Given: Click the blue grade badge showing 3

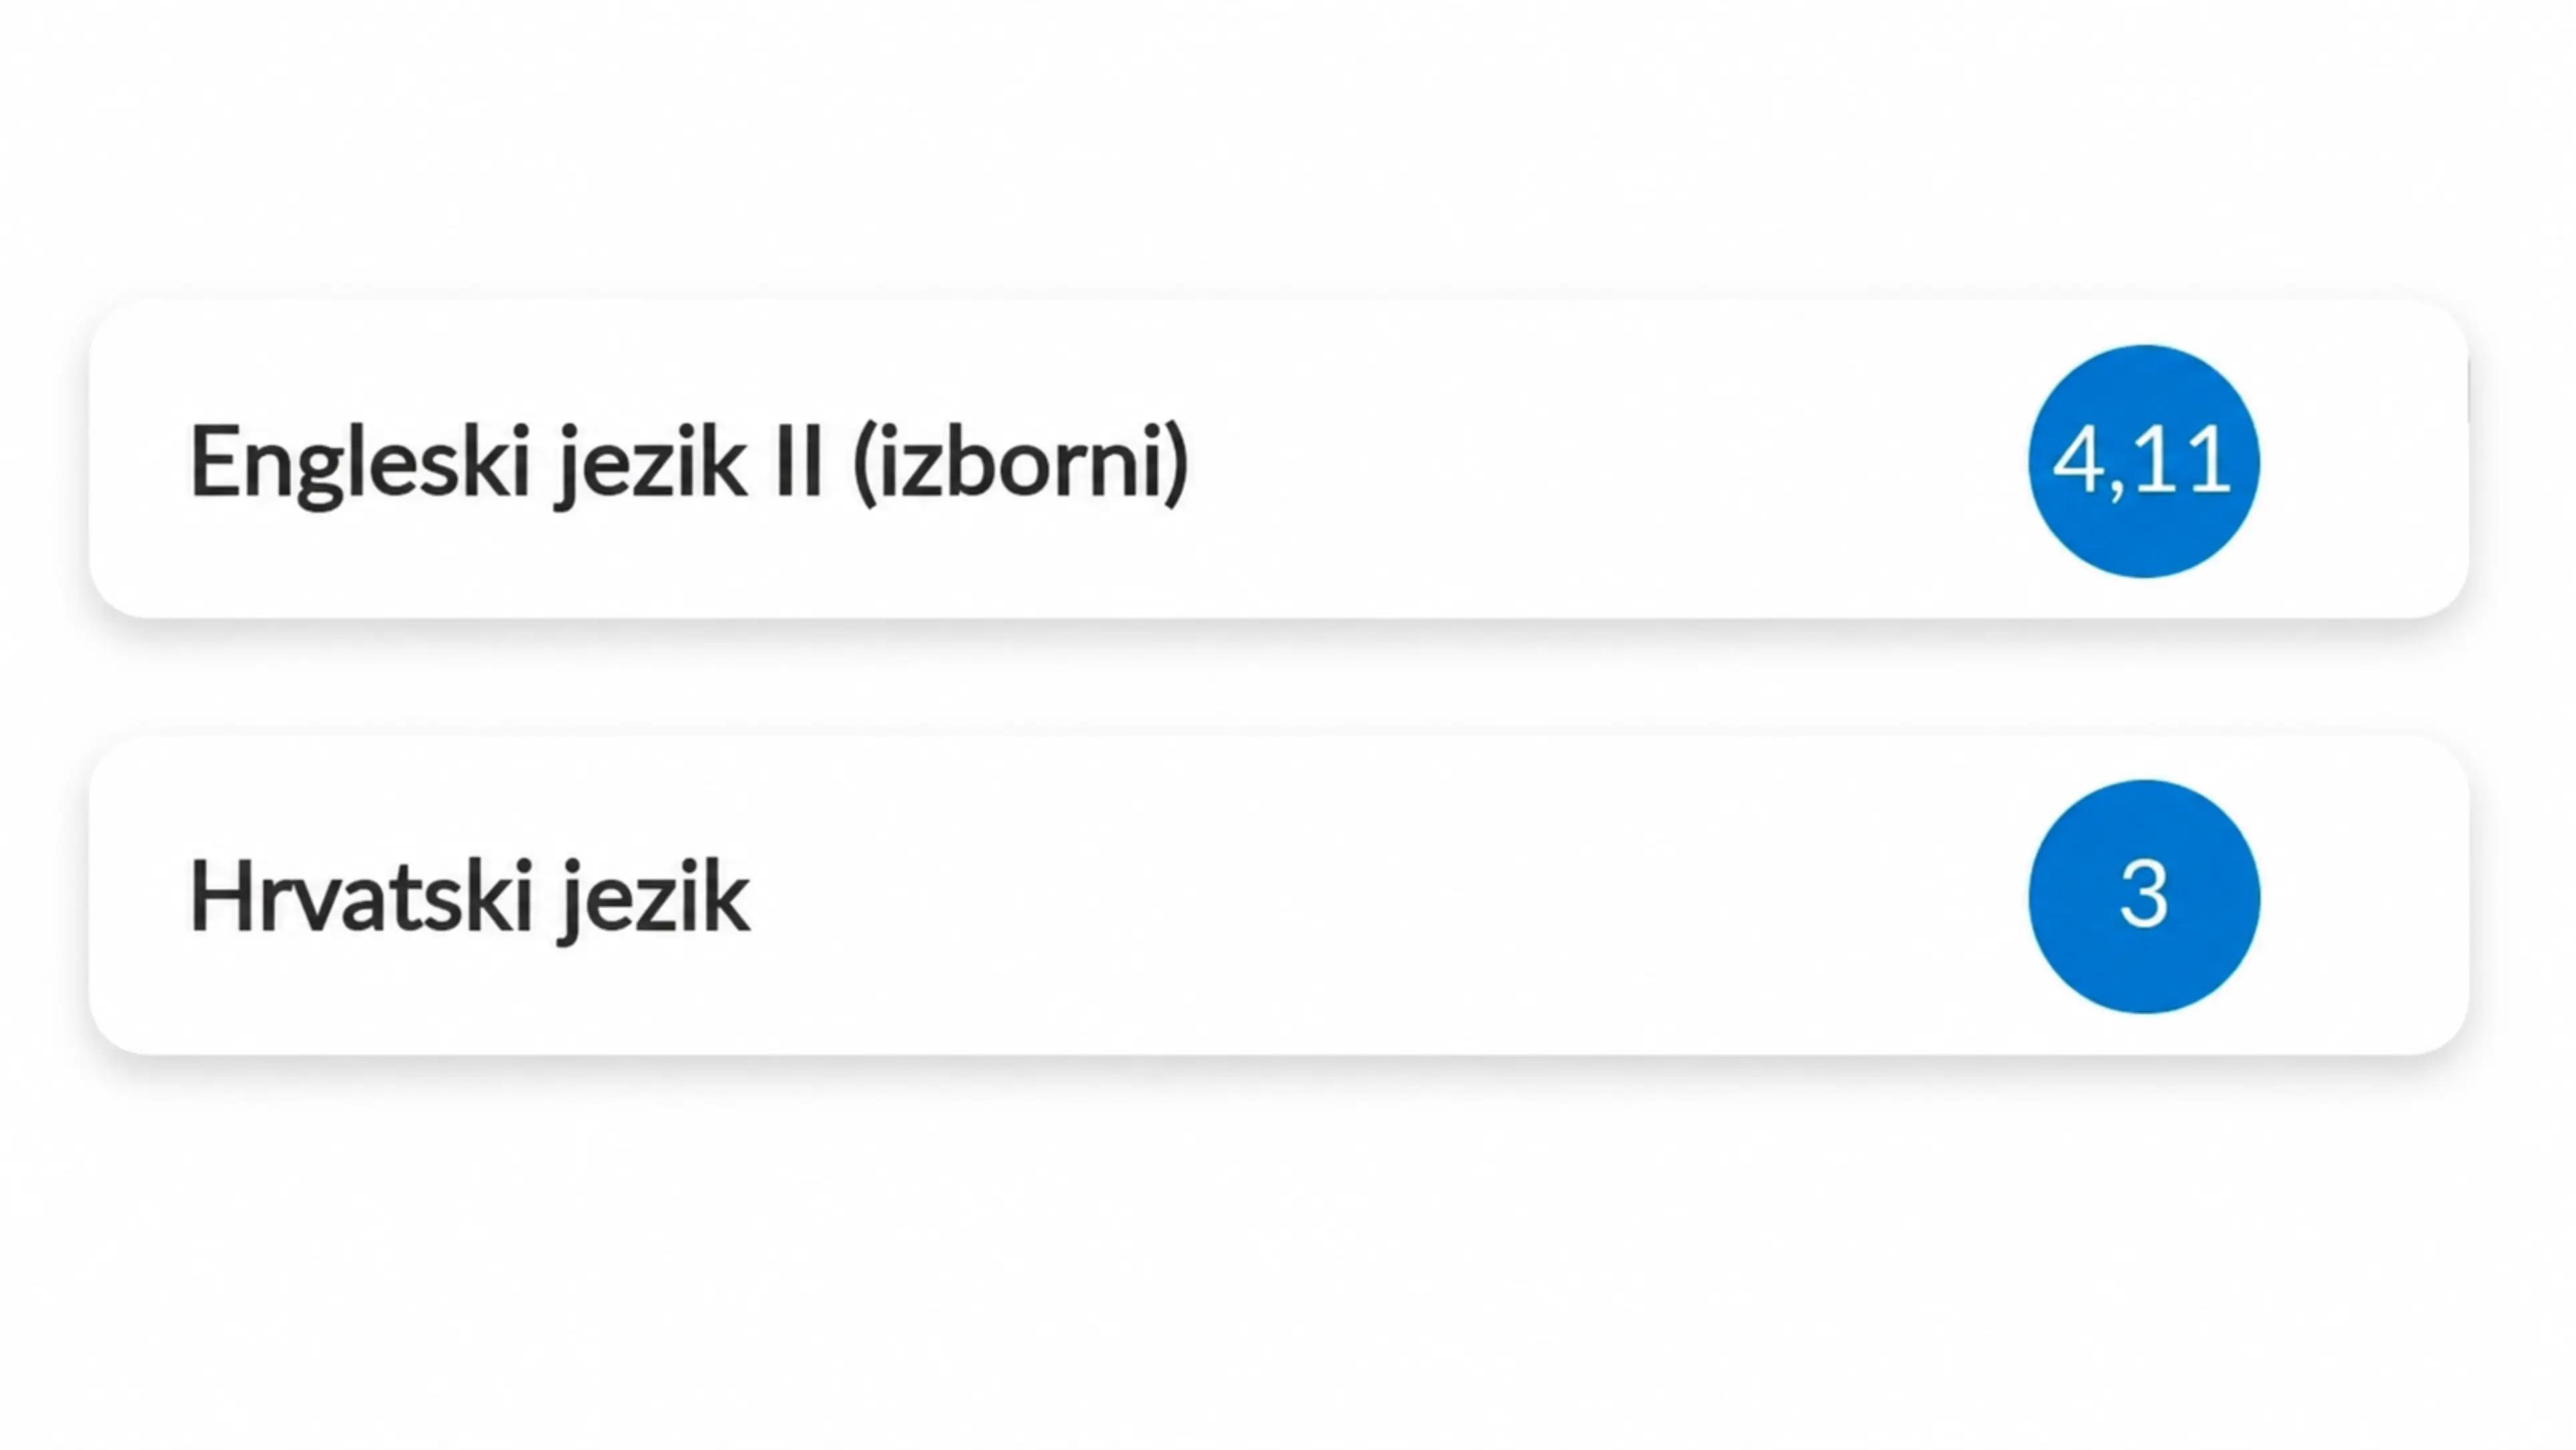Looking at the screenshot, I should tap(2143, 896).
